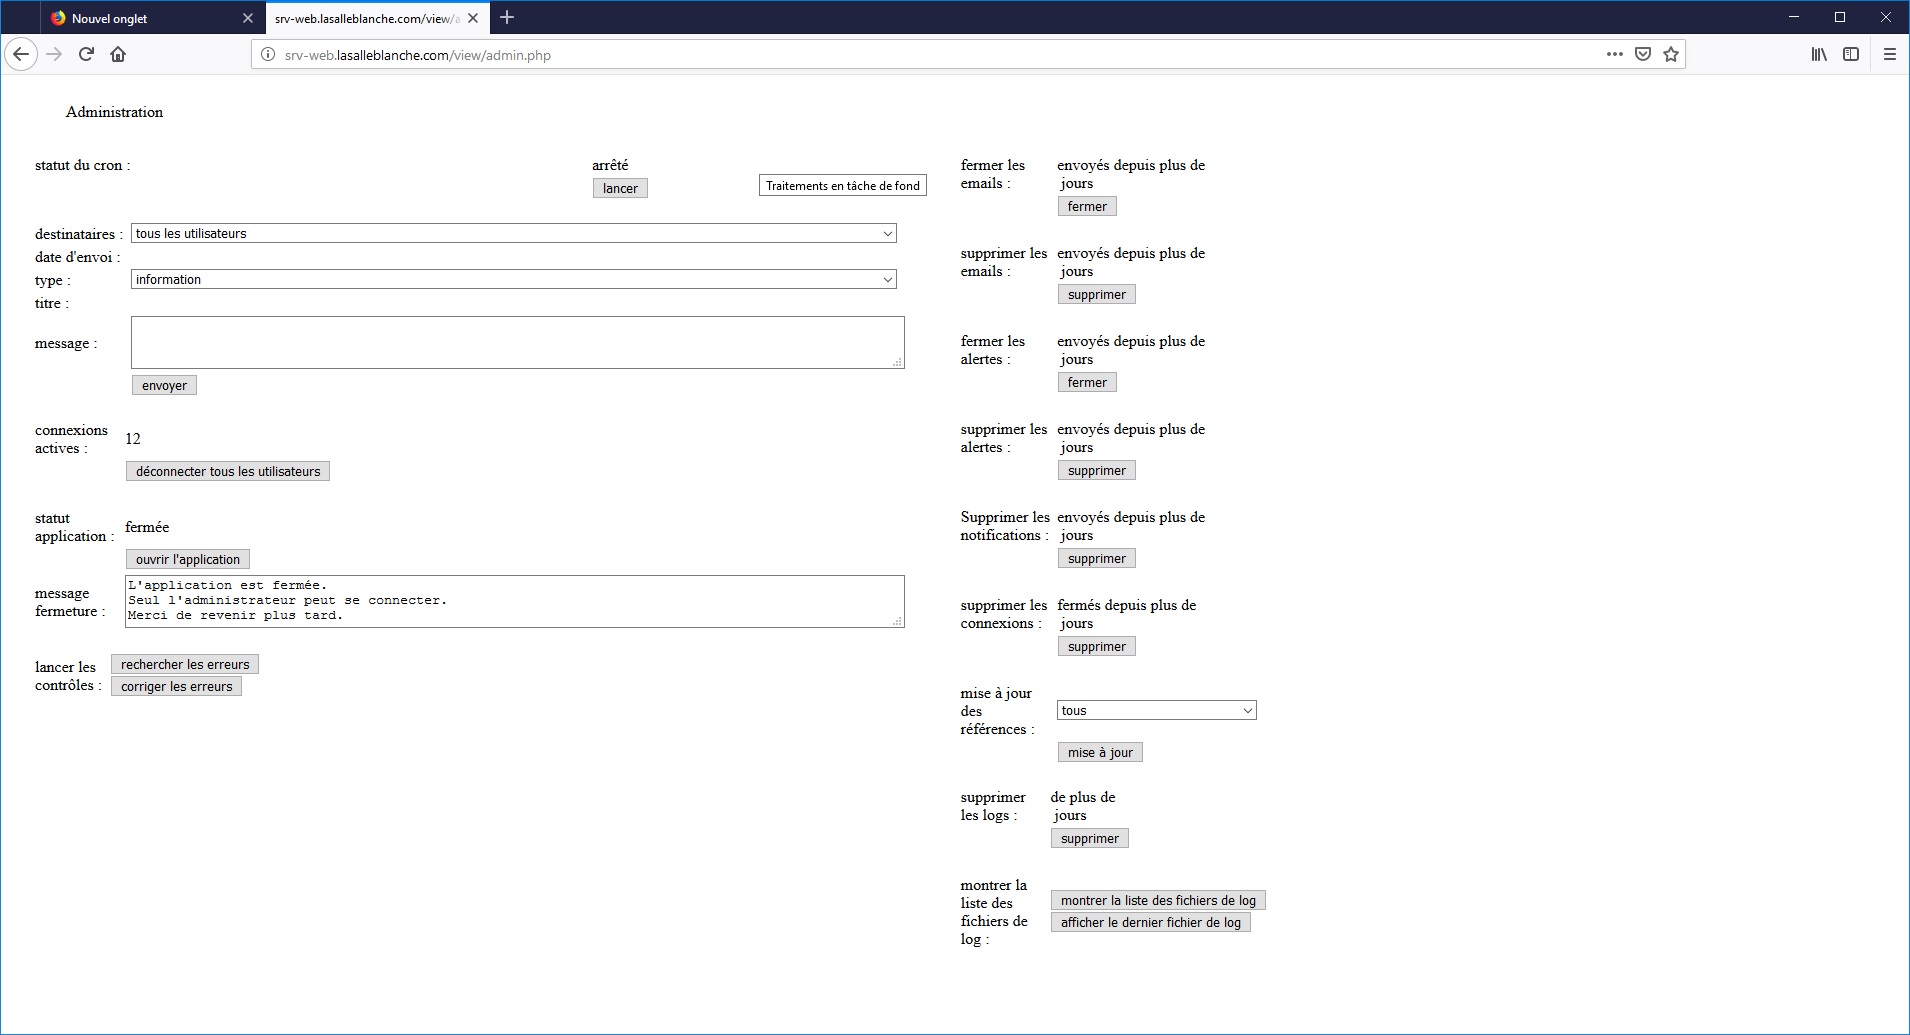1910x1035 pixels.
Task: Reload the current page
Action: (86, 54)
